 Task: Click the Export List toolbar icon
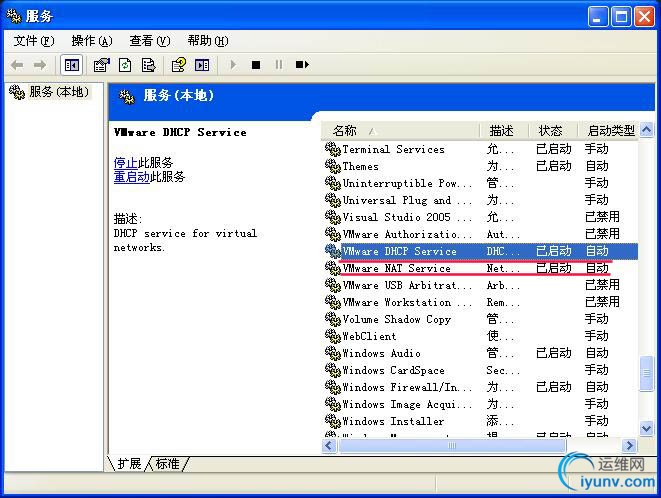148,65
